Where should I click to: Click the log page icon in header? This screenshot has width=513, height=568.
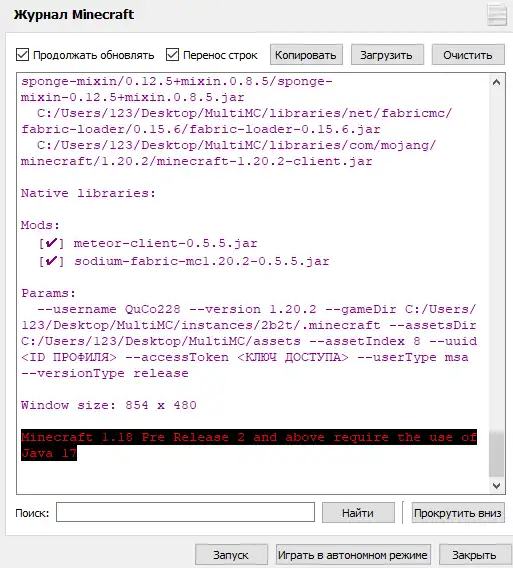click(x=497, y=14)
